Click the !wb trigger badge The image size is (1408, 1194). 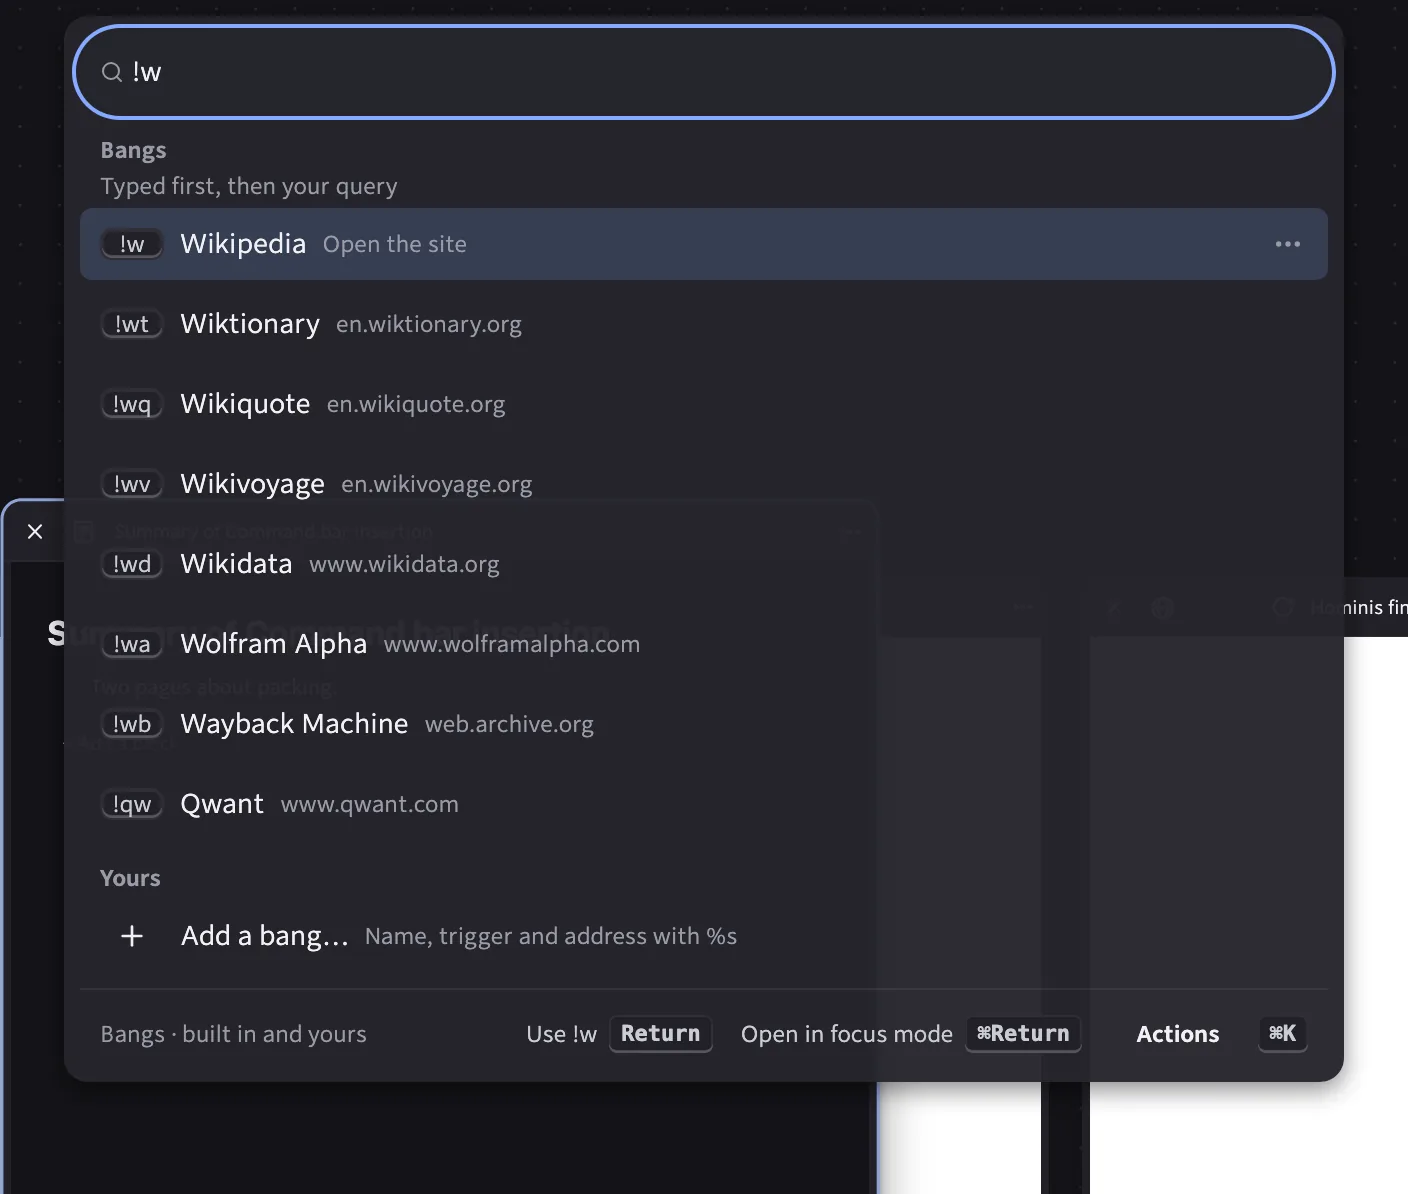(132, 724)
